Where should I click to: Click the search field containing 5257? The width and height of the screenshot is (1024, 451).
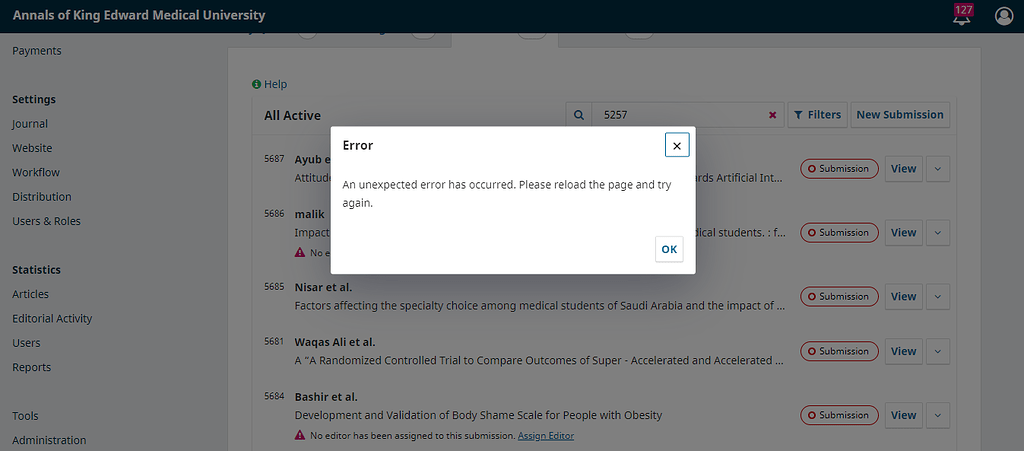click(x=680, y=115)
